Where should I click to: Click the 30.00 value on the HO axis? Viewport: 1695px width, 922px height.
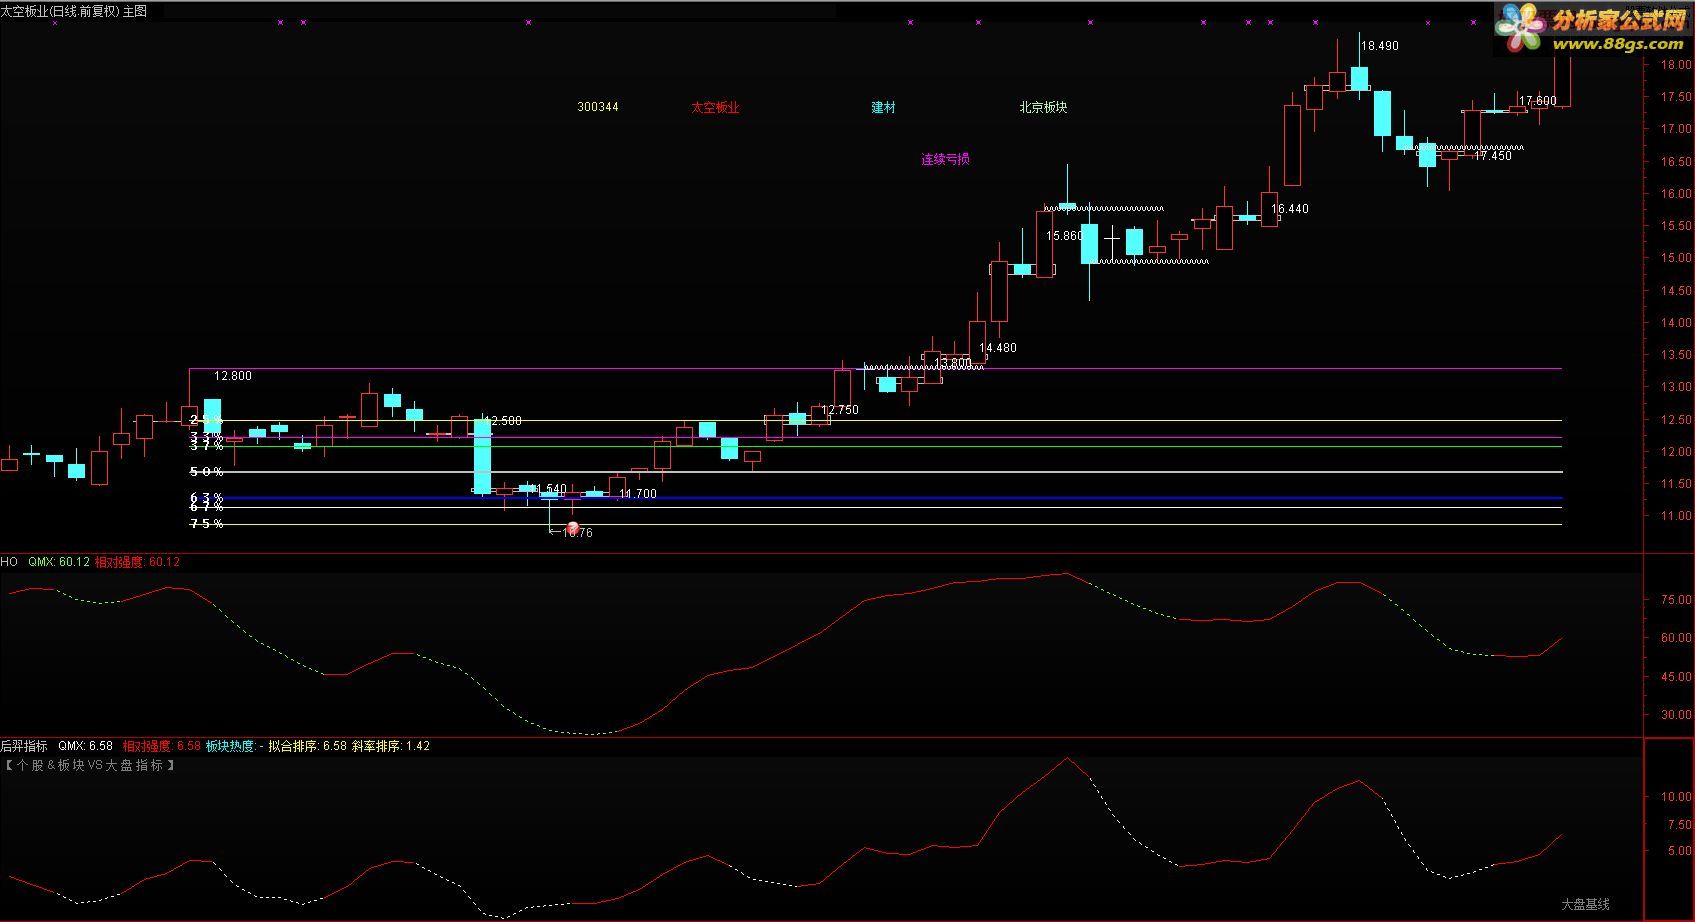[1676, 715]
